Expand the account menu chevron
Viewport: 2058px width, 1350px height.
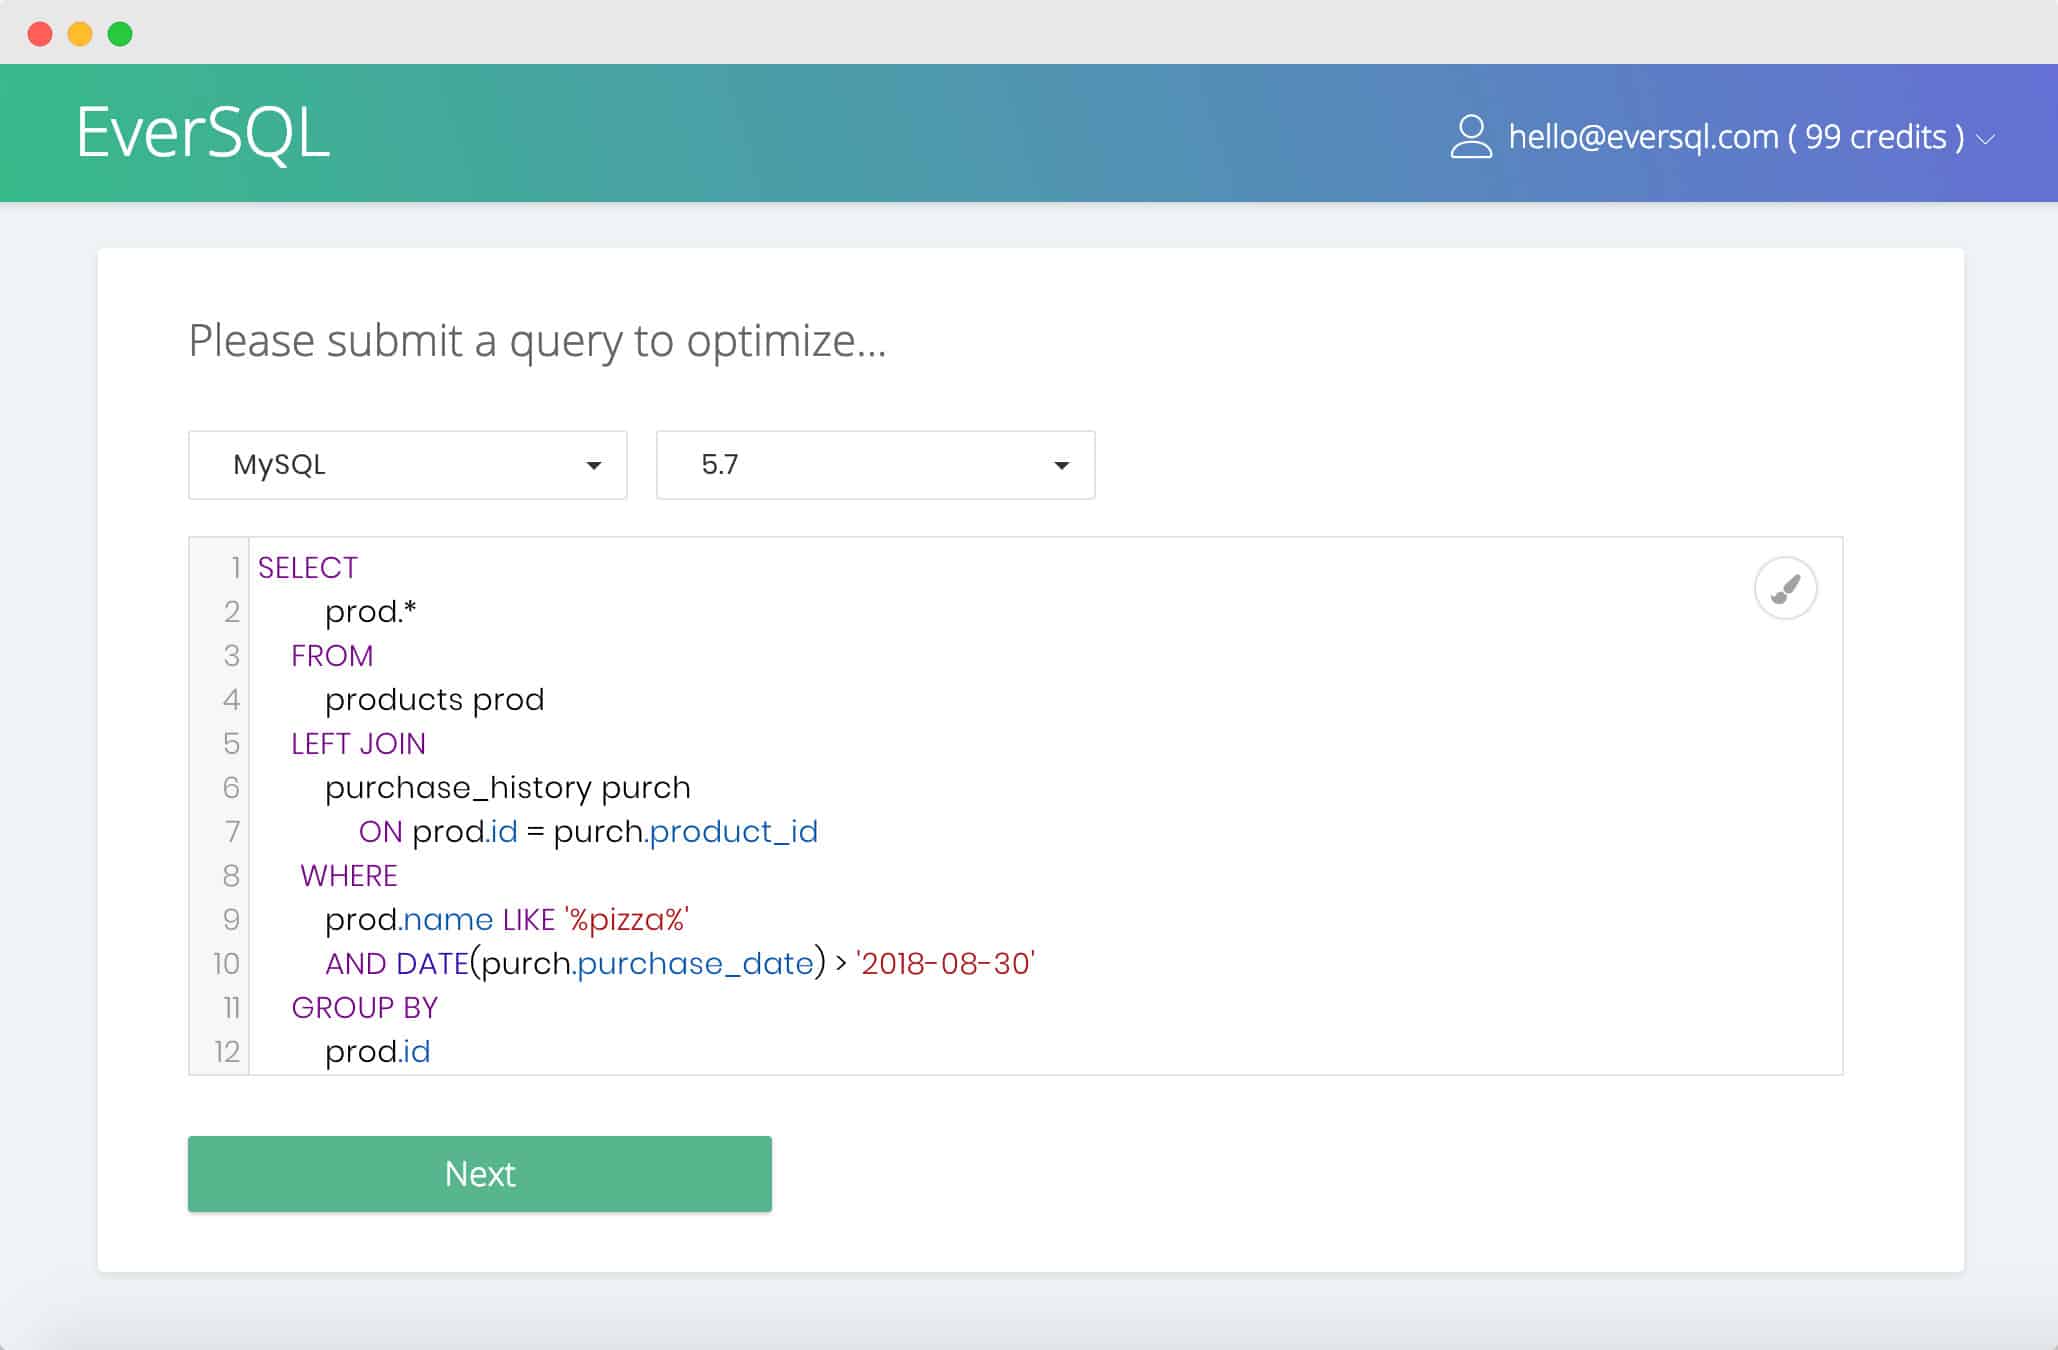[1986, 139]
